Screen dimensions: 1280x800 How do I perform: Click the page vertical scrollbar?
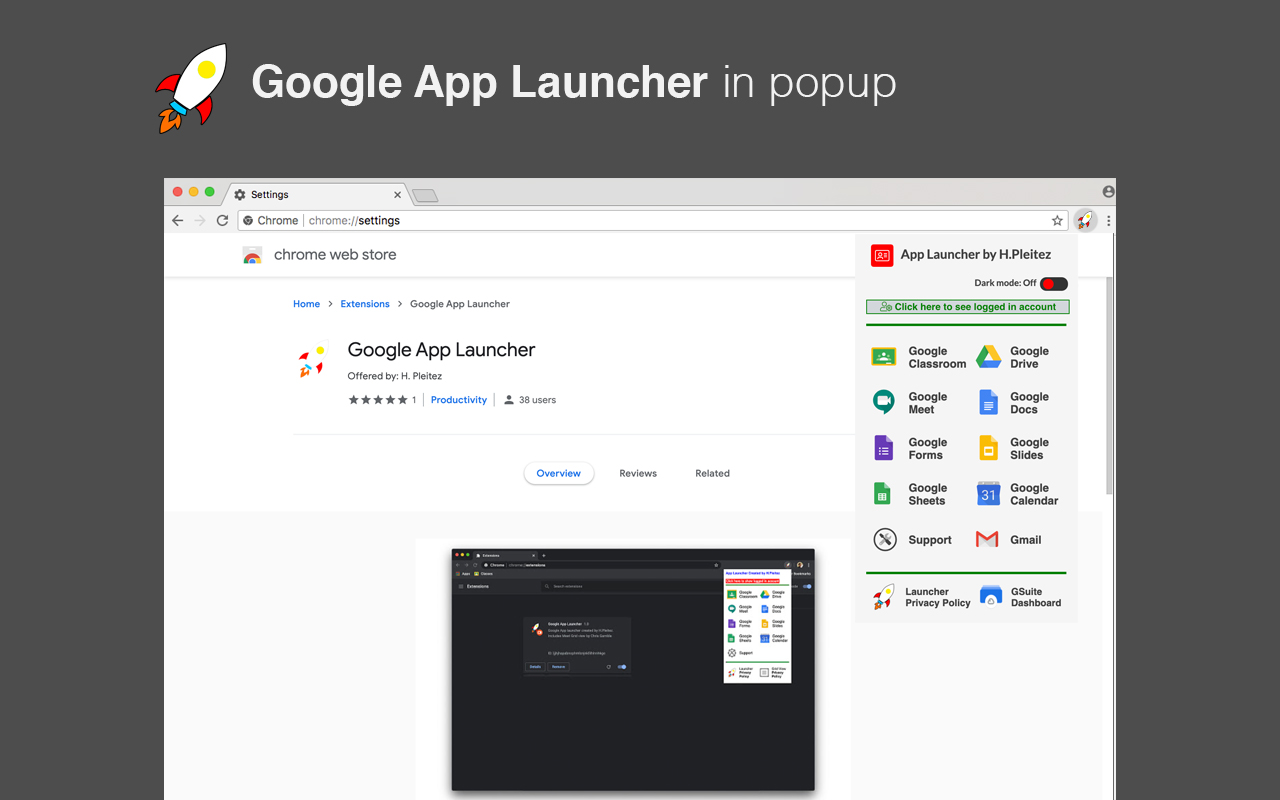click(1109, 385)
